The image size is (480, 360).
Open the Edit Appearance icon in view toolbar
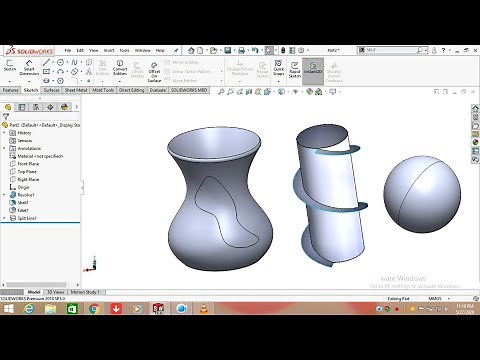point(309,92)
